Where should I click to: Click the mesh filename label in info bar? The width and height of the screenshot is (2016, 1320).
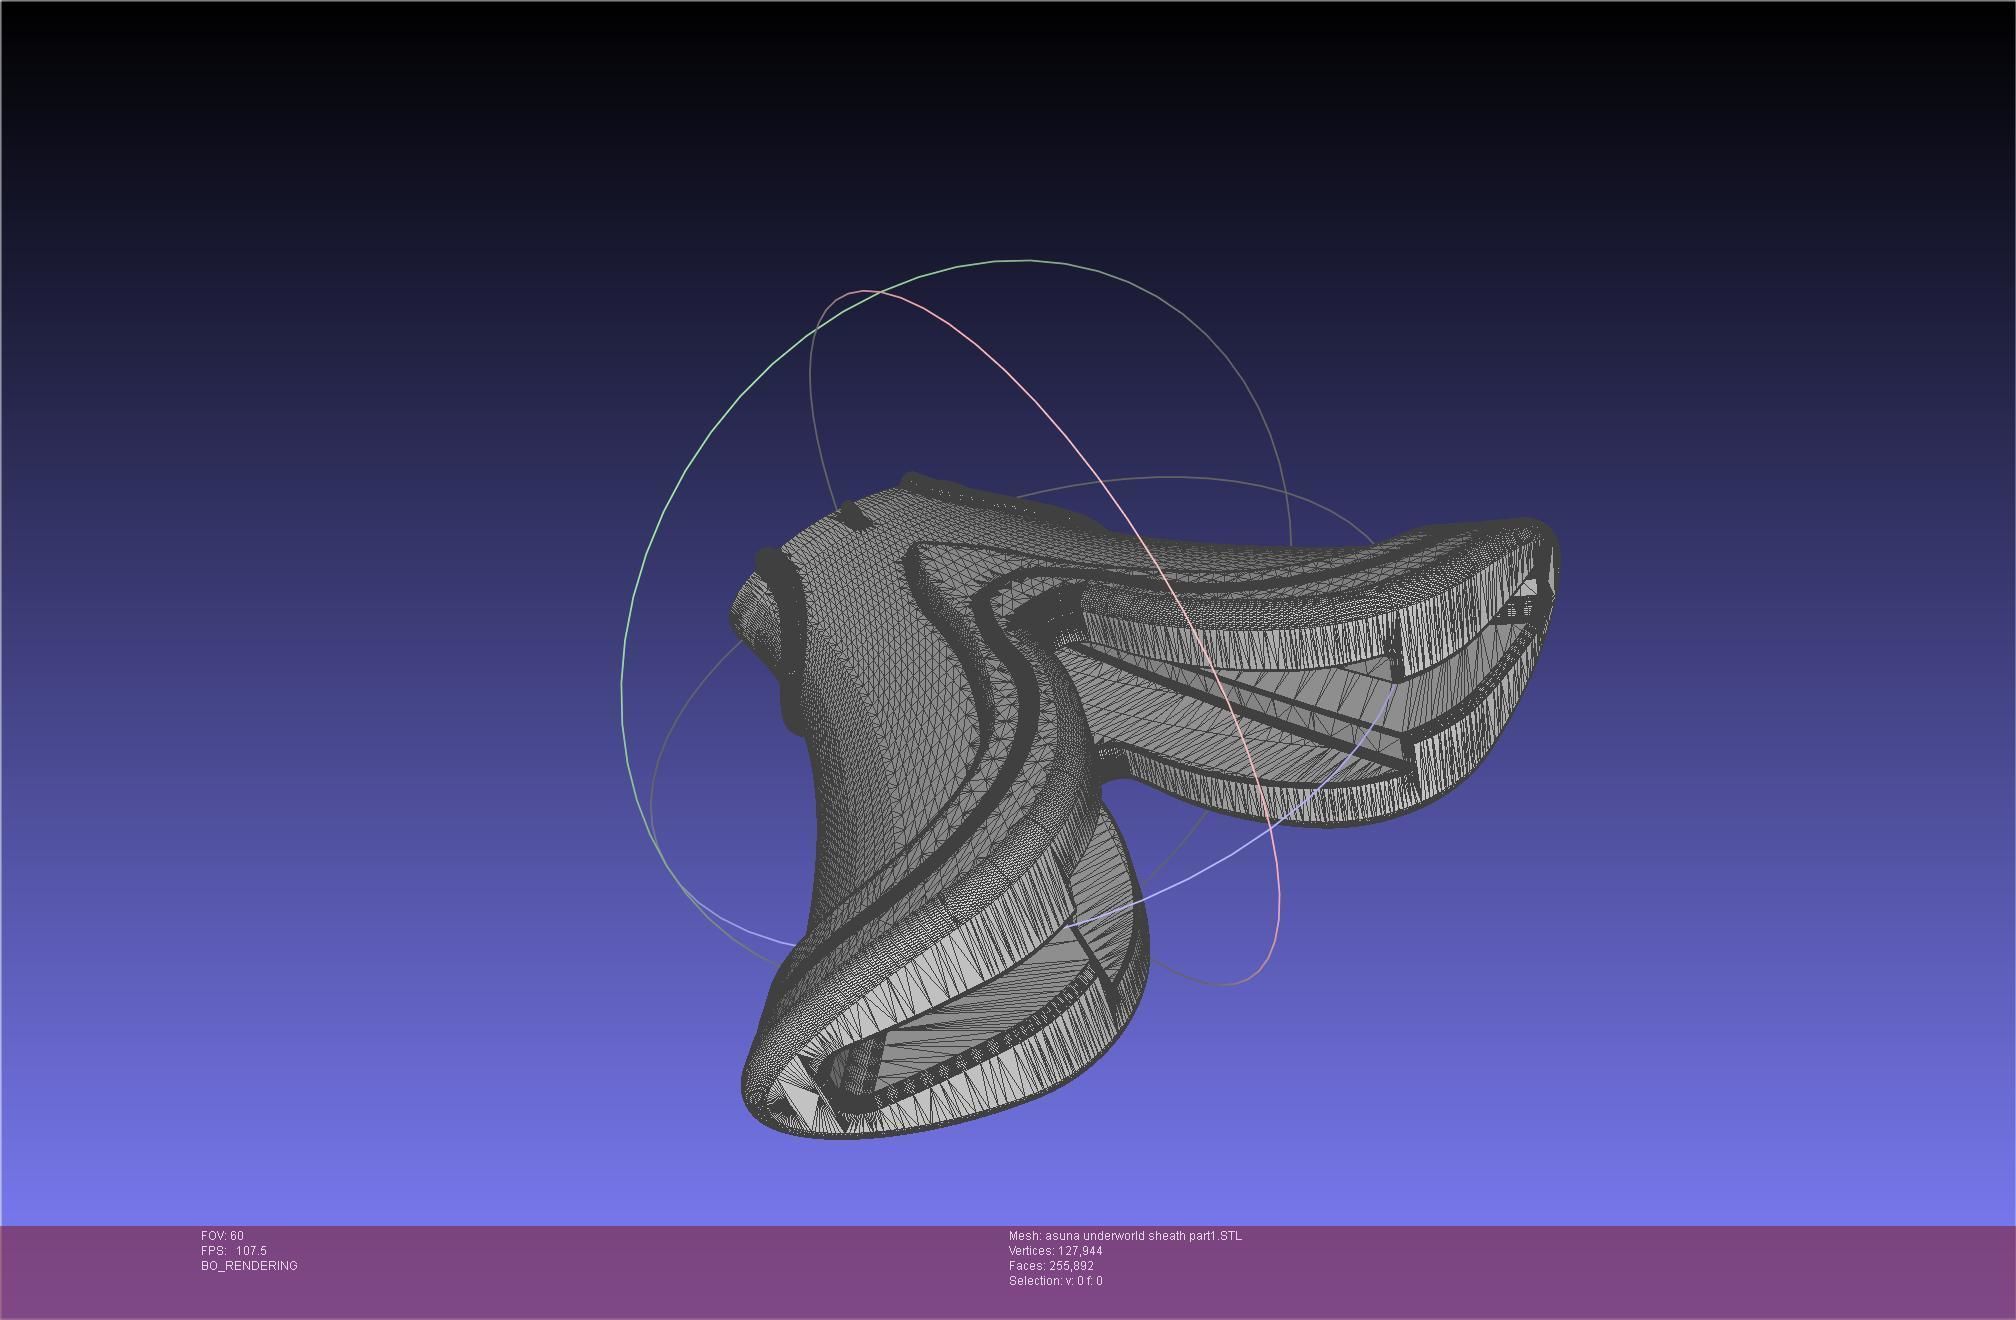pyautogui.click(x=1125, y=1236)
